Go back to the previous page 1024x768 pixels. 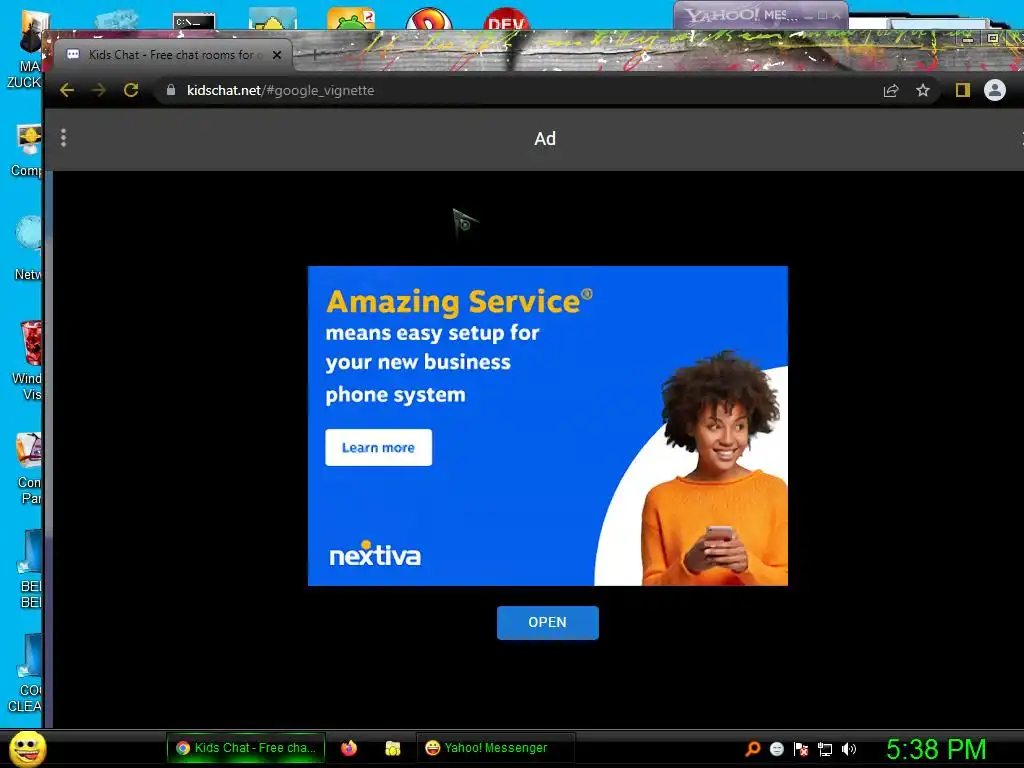click(67, 90)
